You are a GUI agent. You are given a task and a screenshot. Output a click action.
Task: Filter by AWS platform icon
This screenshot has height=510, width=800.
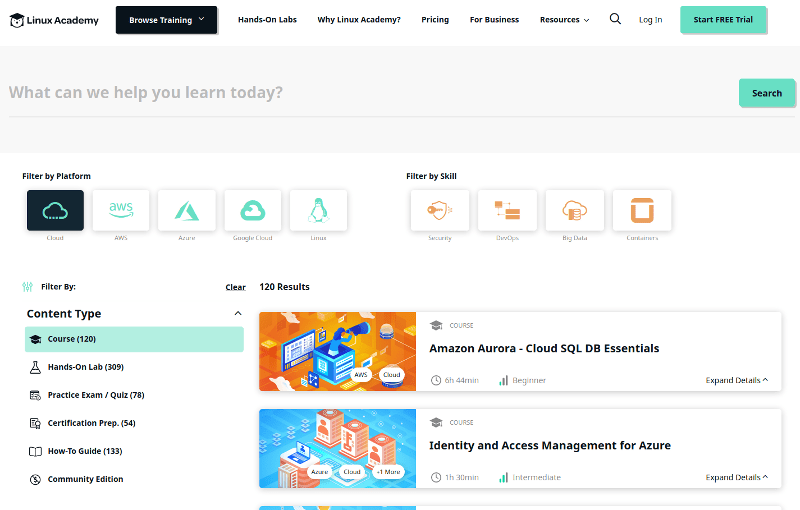click(x=121, y=210)
